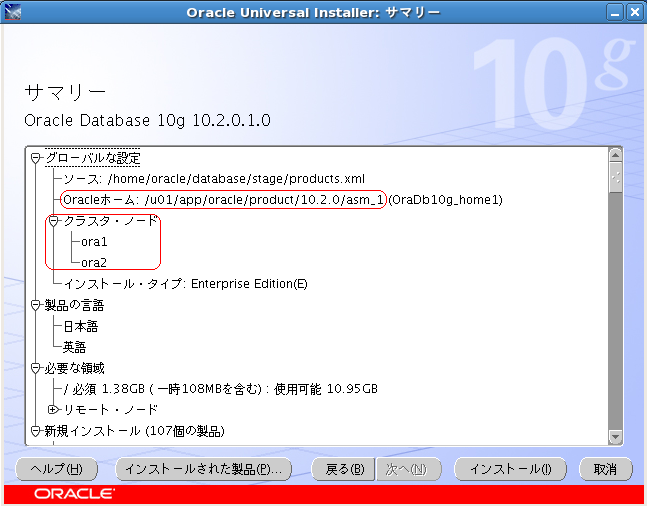Select the ora2 cluster node row
This screenshot has height=506, width=647.
coord(94,262)
